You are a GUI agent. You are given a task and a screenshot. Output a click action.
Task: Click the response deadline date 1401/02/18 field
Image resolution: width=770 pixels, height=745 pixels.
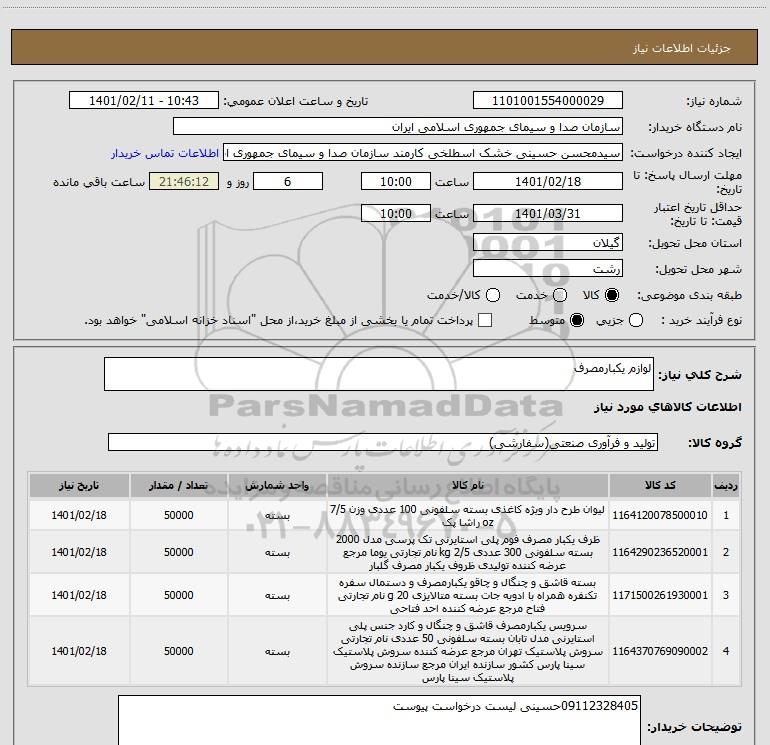coord(548,181)
